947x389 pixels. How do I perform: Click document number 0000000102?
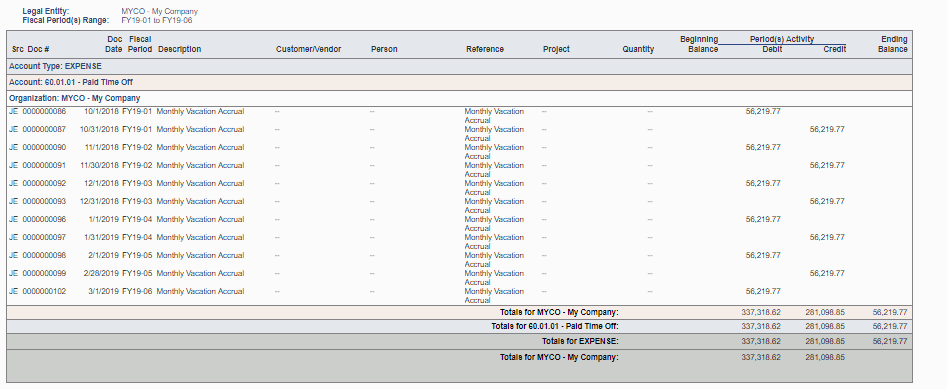[x=44, y=291]
